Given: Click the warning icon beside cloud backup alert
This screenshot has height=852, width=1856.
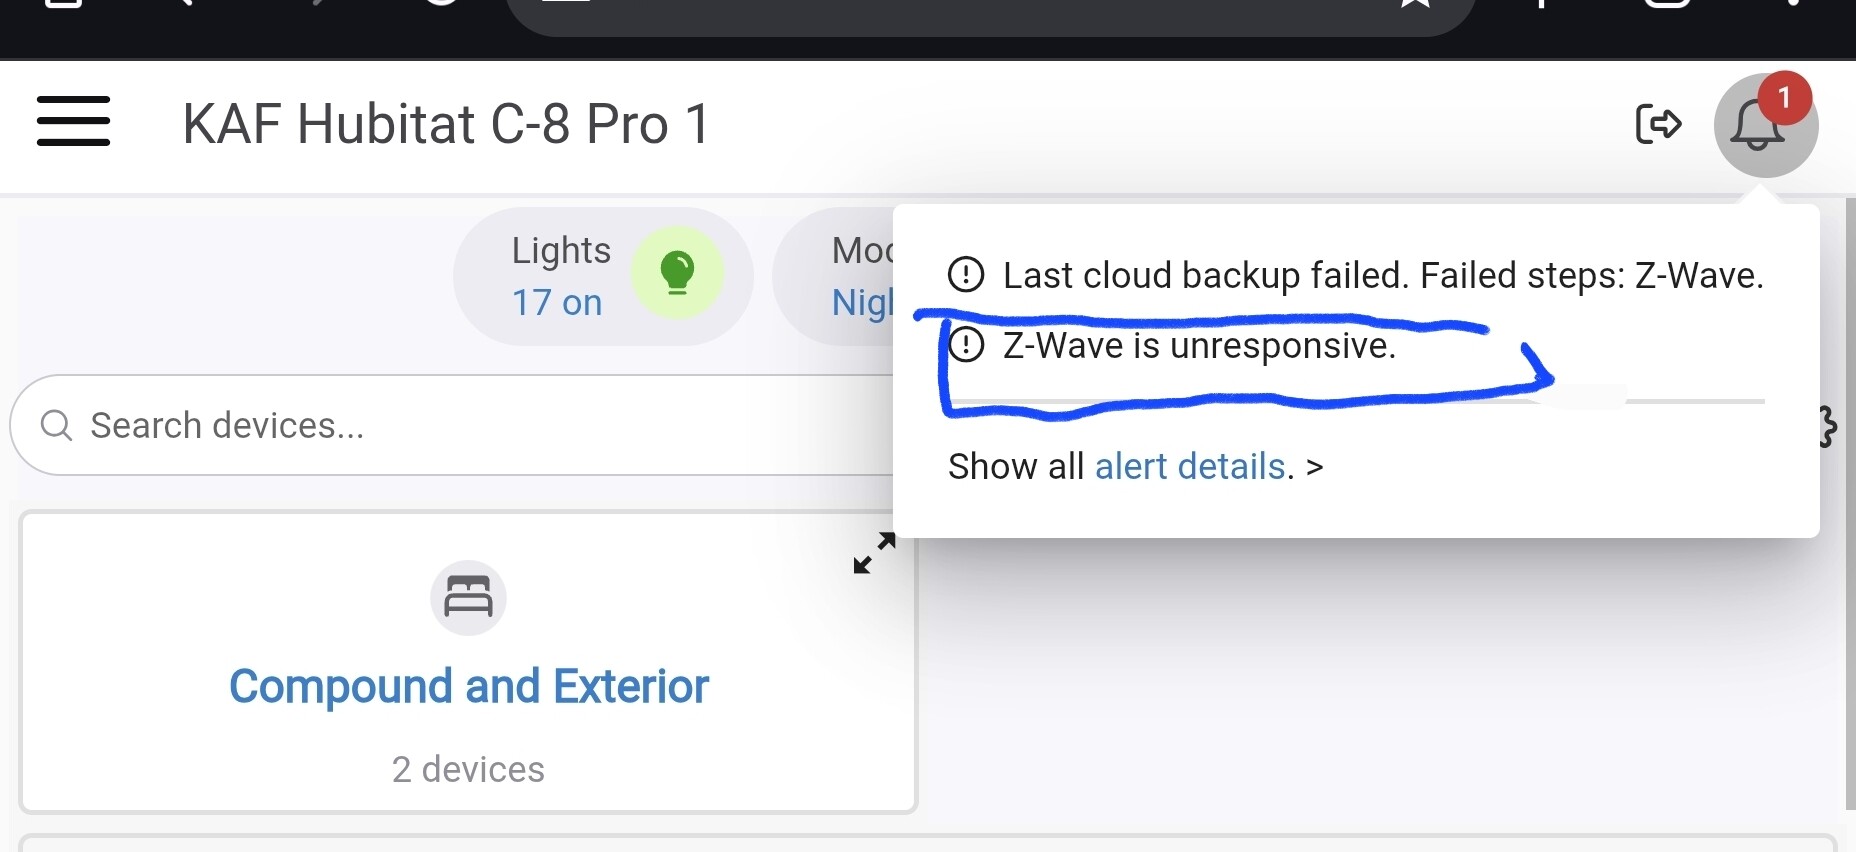Looking at the screenshot, I should coord(966,274).
